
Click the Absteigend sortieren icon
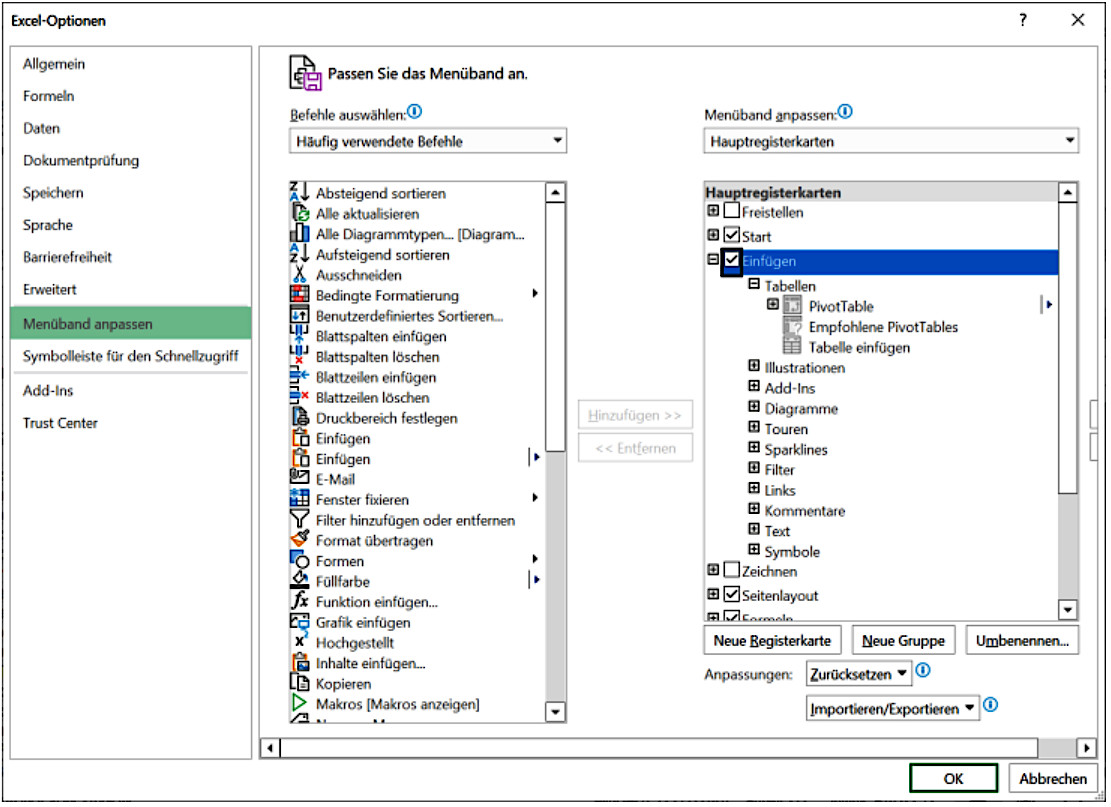click(x=299, y=193)
